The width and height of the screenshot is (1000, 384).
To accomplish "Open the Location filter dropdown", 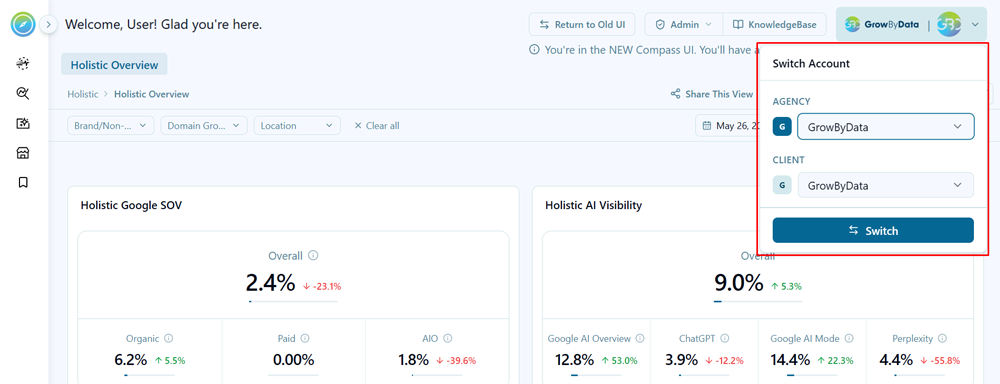I will (x=297, y=126).
